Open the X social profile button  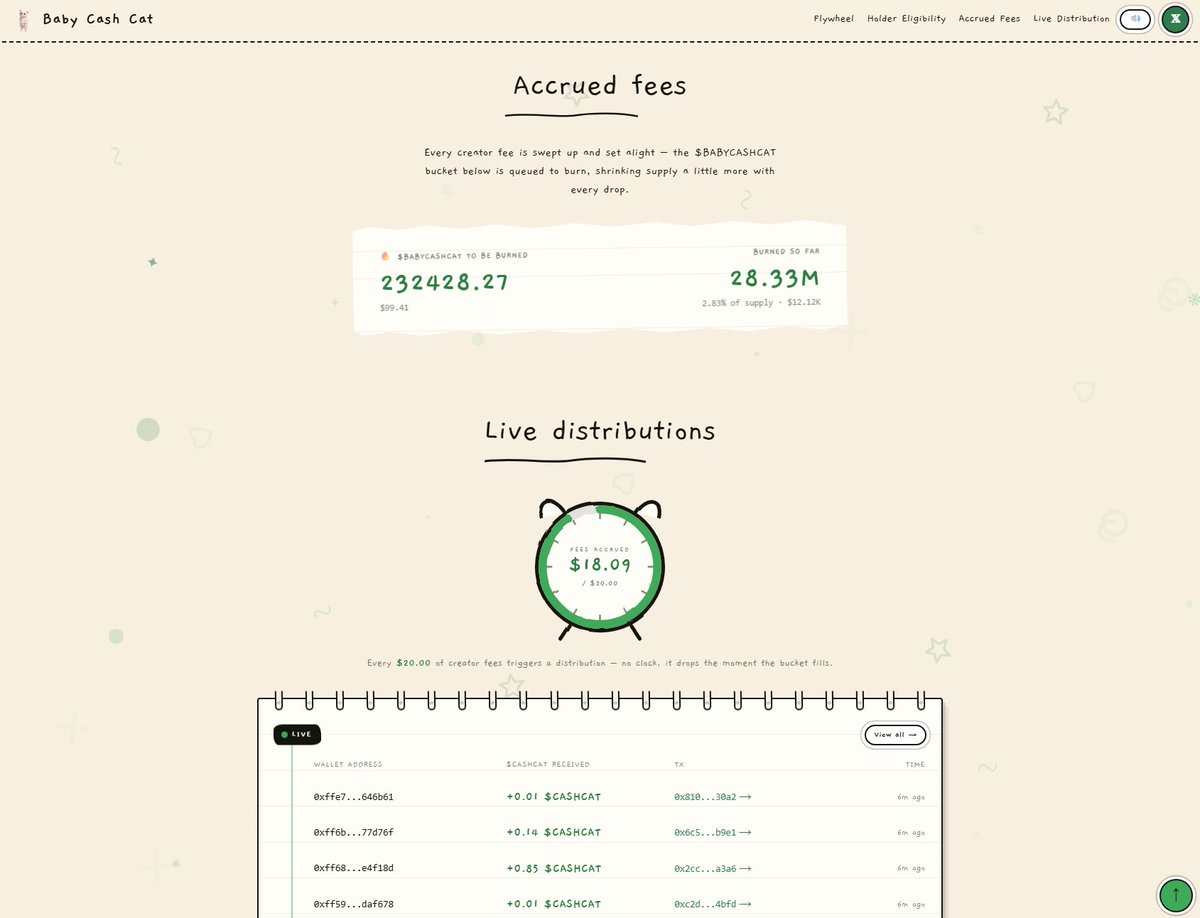(x=1175, y=19)
